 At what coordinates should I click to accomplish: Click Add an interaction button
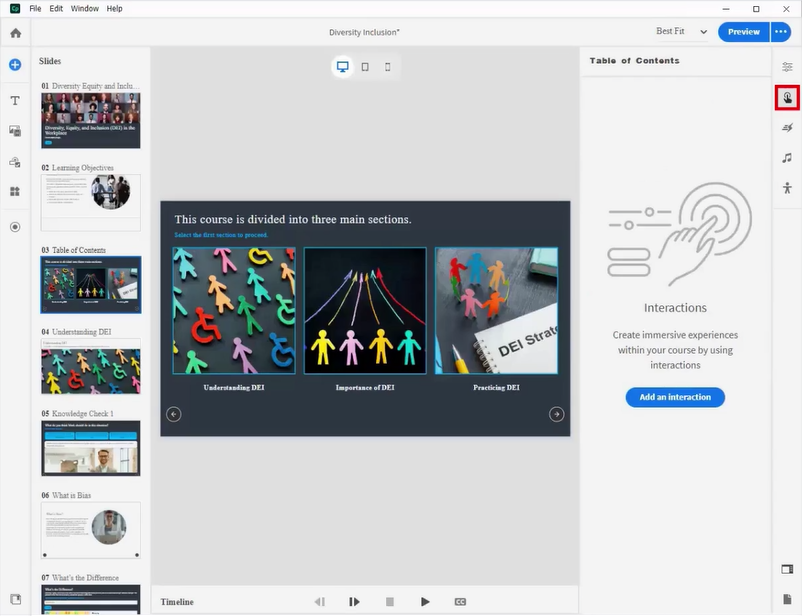pyautogui.click(x=675, y=398)
